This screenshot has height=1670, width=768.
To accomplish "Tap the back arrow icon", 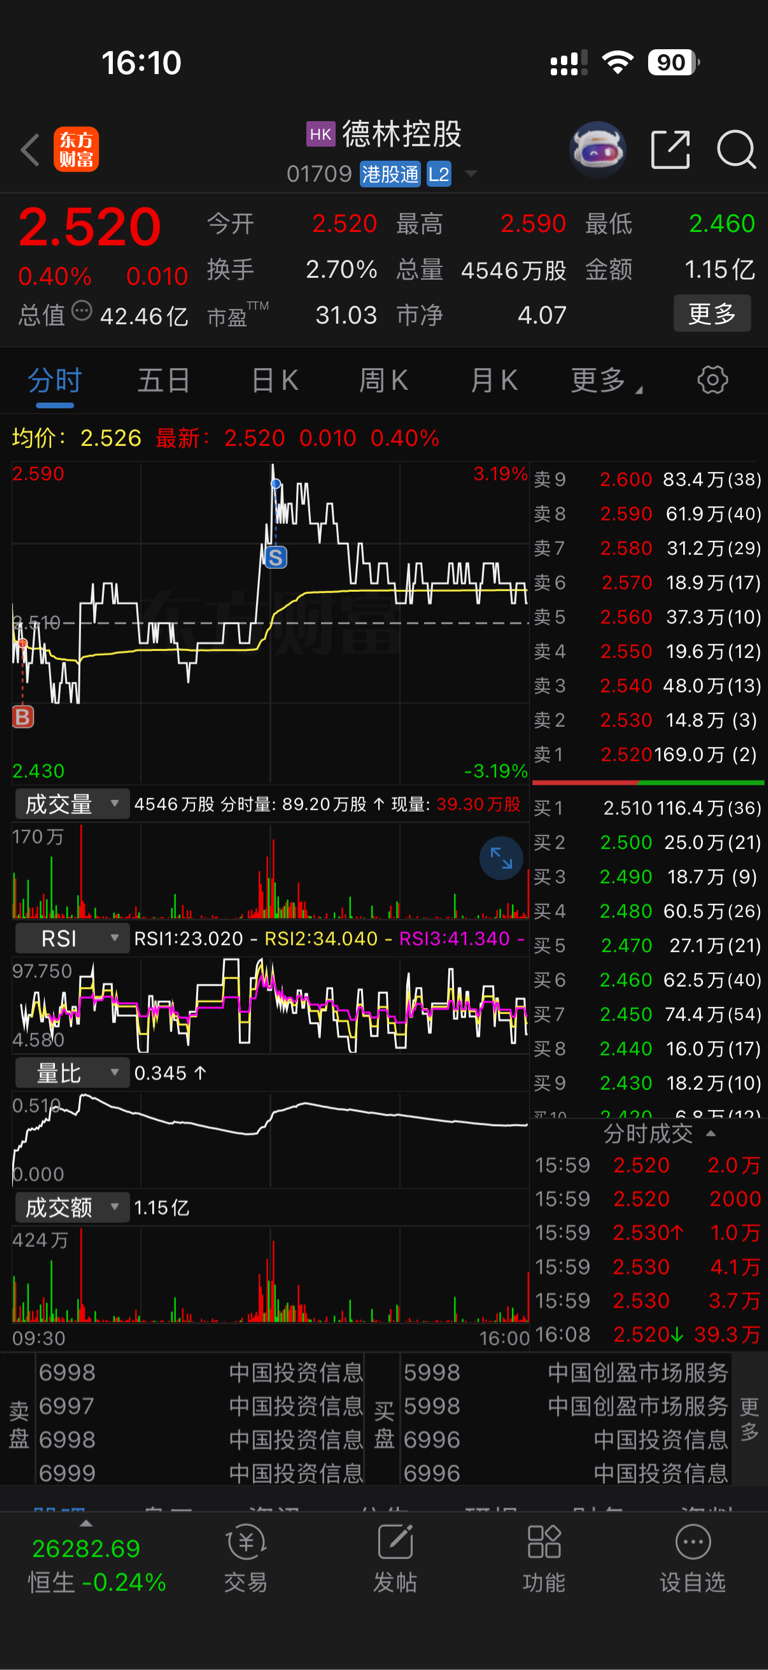I will (30, 151).
